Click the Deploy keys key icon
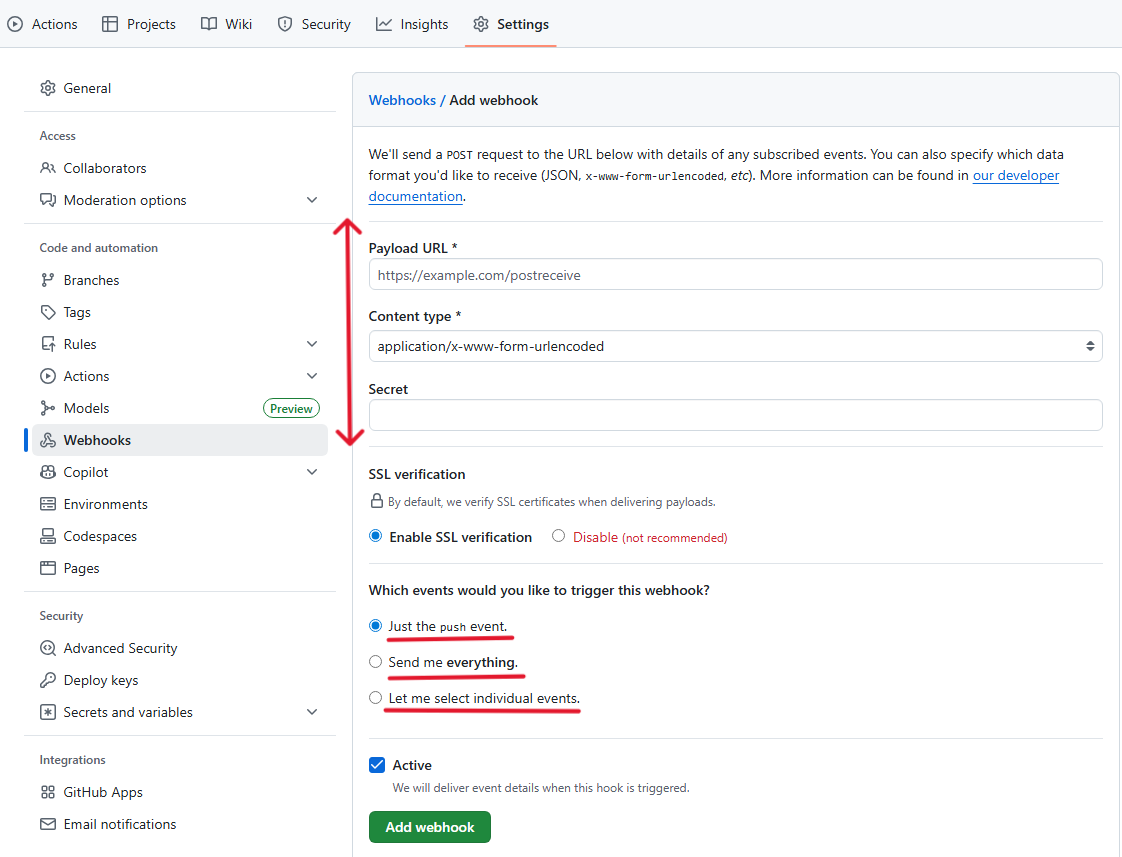 click(x=48, y=680)
